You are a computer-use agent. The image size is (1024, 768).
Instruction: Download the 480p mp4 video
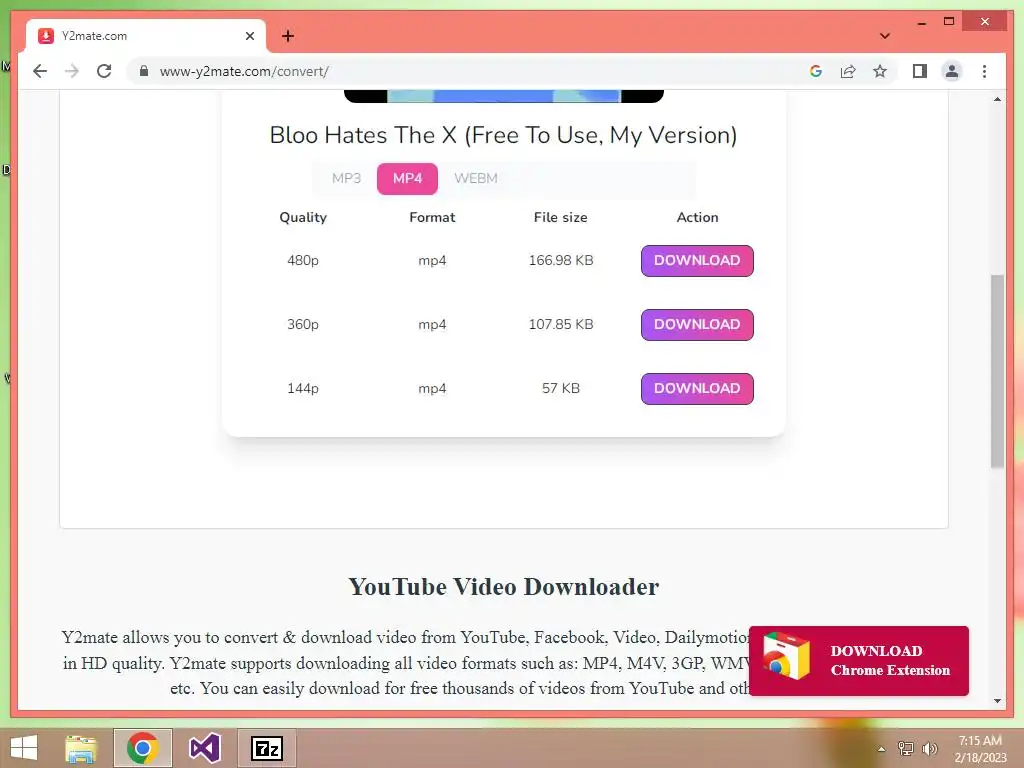point(697,261)
